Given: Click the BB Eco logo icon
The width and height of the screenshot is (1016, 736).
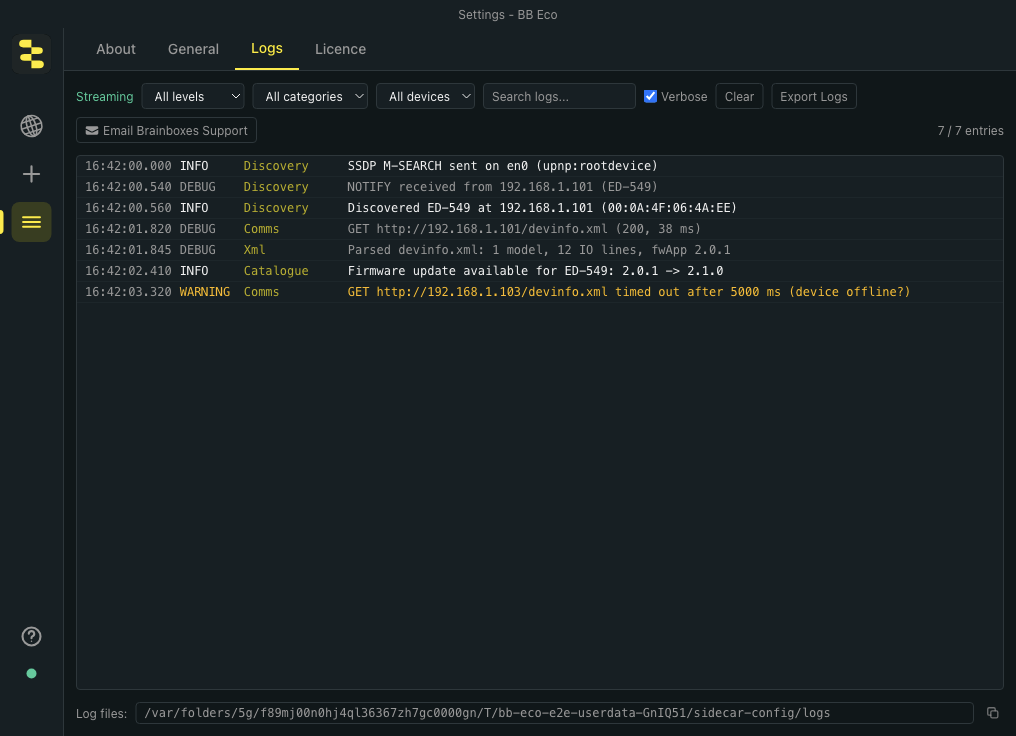Looking at the screenshot, I should click(x=31, y=53).
